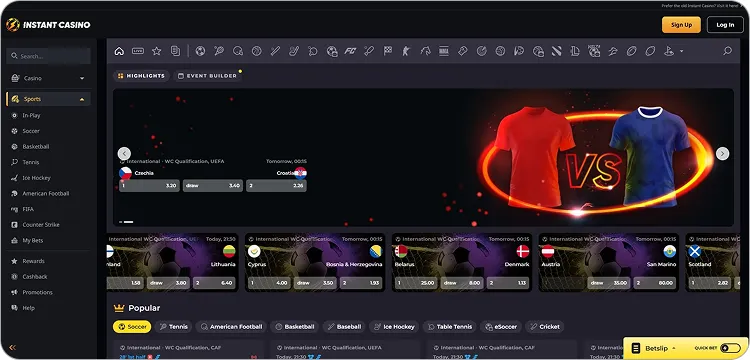This screenshot has height=360, width=750.
Task: Collapse the sidebar with double chevron
Action: (12, 348)
